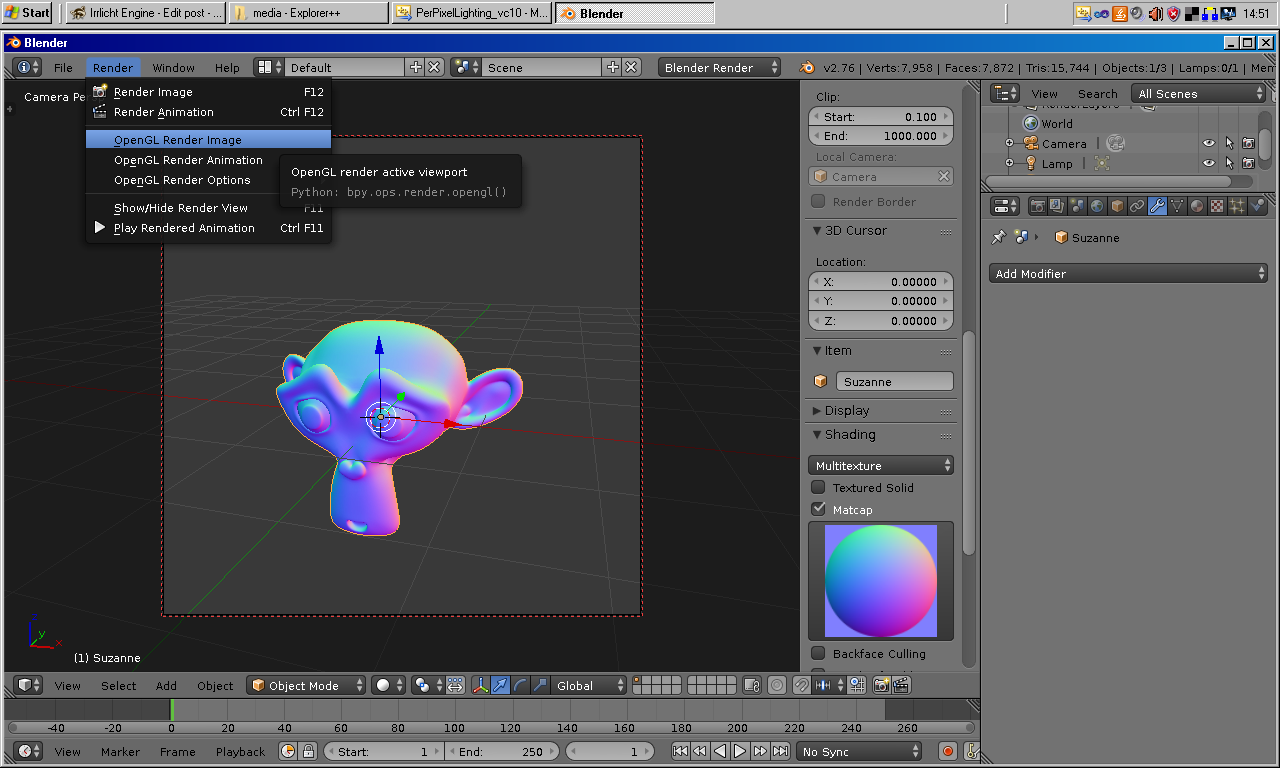Toggle the Camera visibility eye in outliner
The height and width of the screenshot is (768, 1280).
pyautogui.click(x=1209, y=144)
